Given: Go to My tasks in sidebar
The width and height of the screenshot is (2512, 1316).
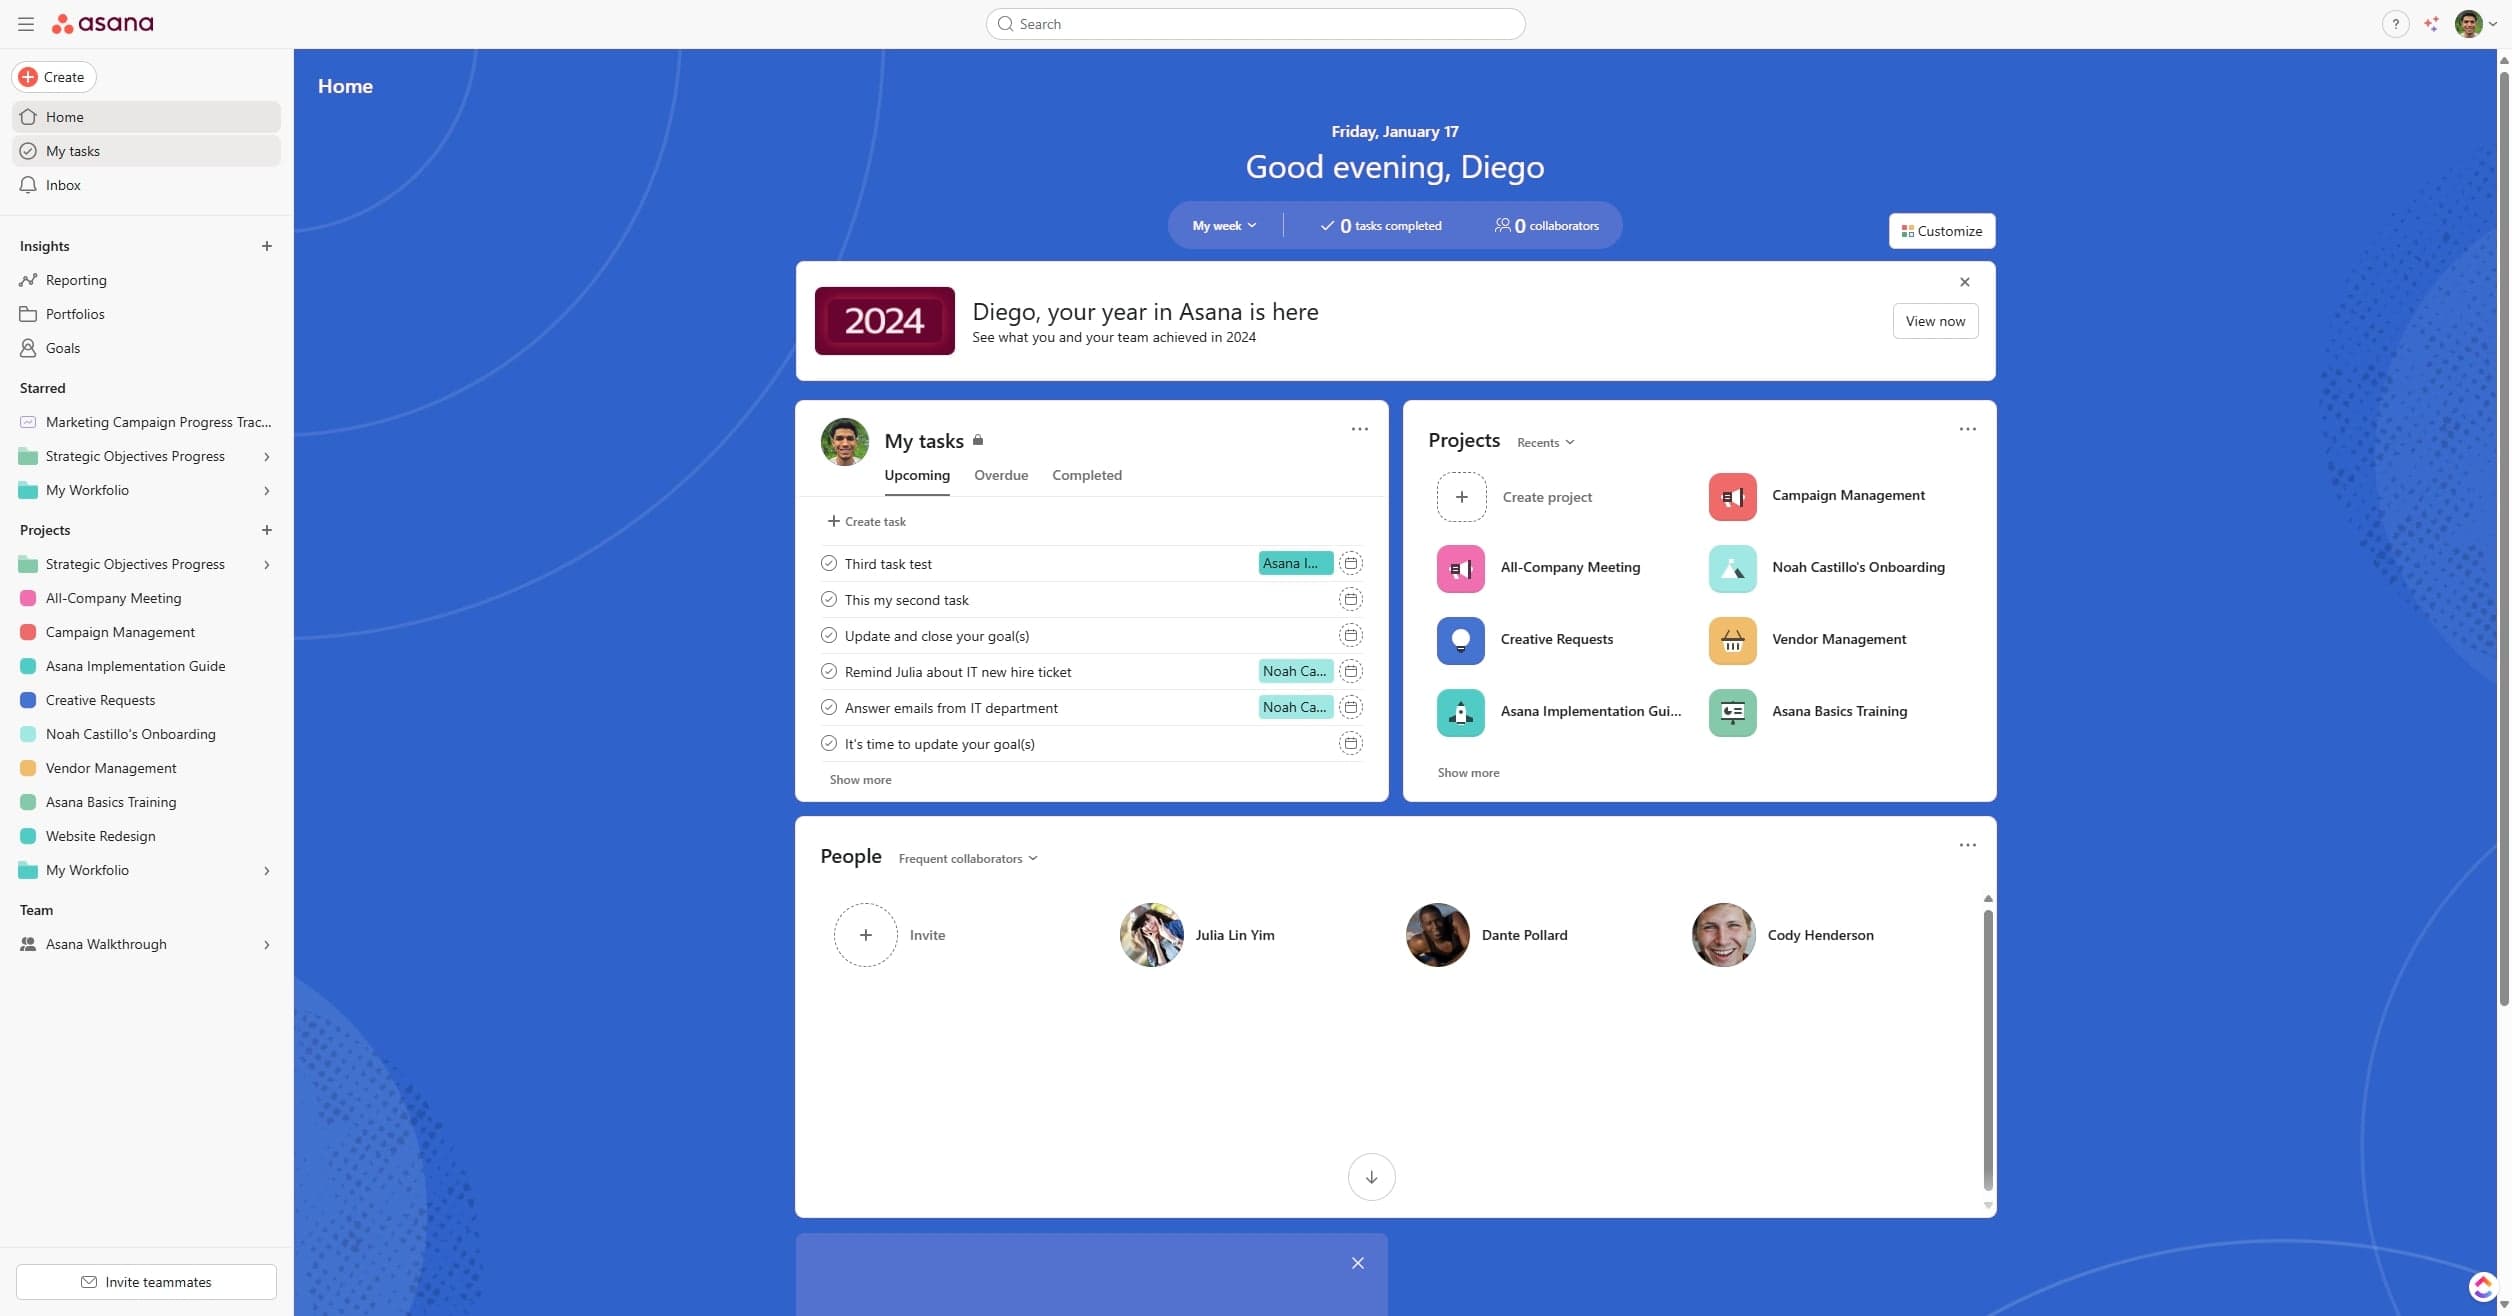Looking at the screenshot, I should point(146,151).
